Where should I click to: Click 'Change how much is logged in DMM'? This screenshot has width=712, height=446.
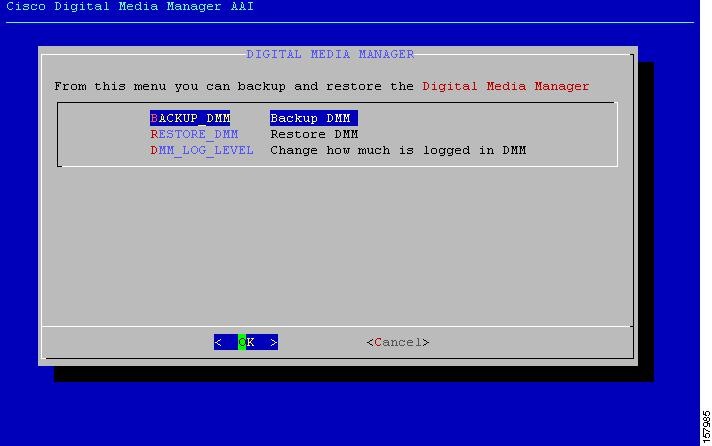tap(398, 150)
